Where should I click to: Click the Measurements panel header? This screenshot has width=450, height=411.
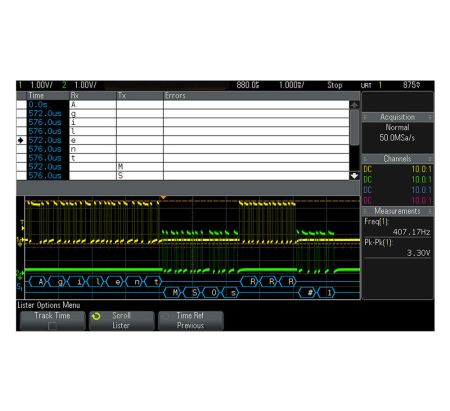point(397,211)
